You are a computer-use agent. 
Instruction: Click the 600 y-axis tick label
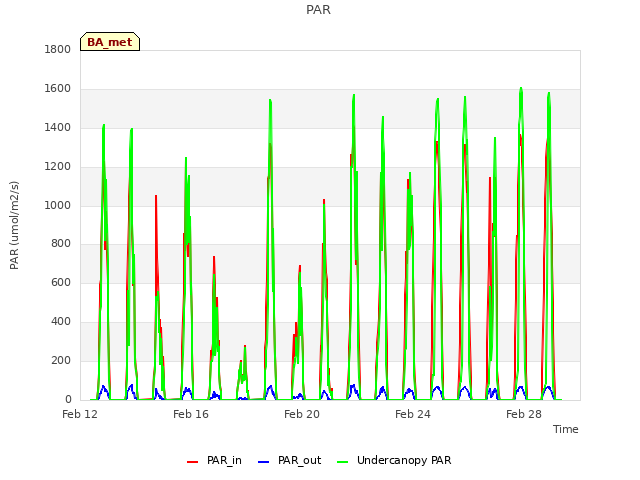point(61,282)
